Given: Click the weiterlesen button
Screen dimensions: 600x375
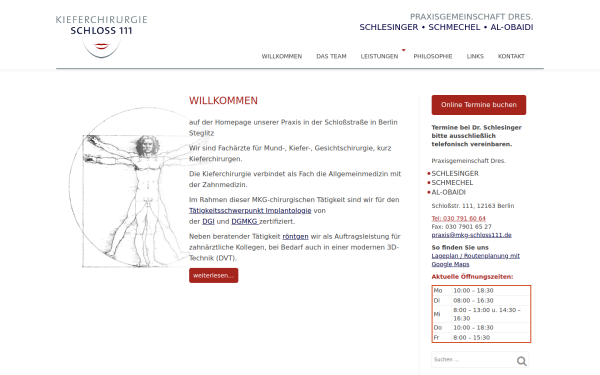Looking at the screenshot, I should click(x=214, y=276).
